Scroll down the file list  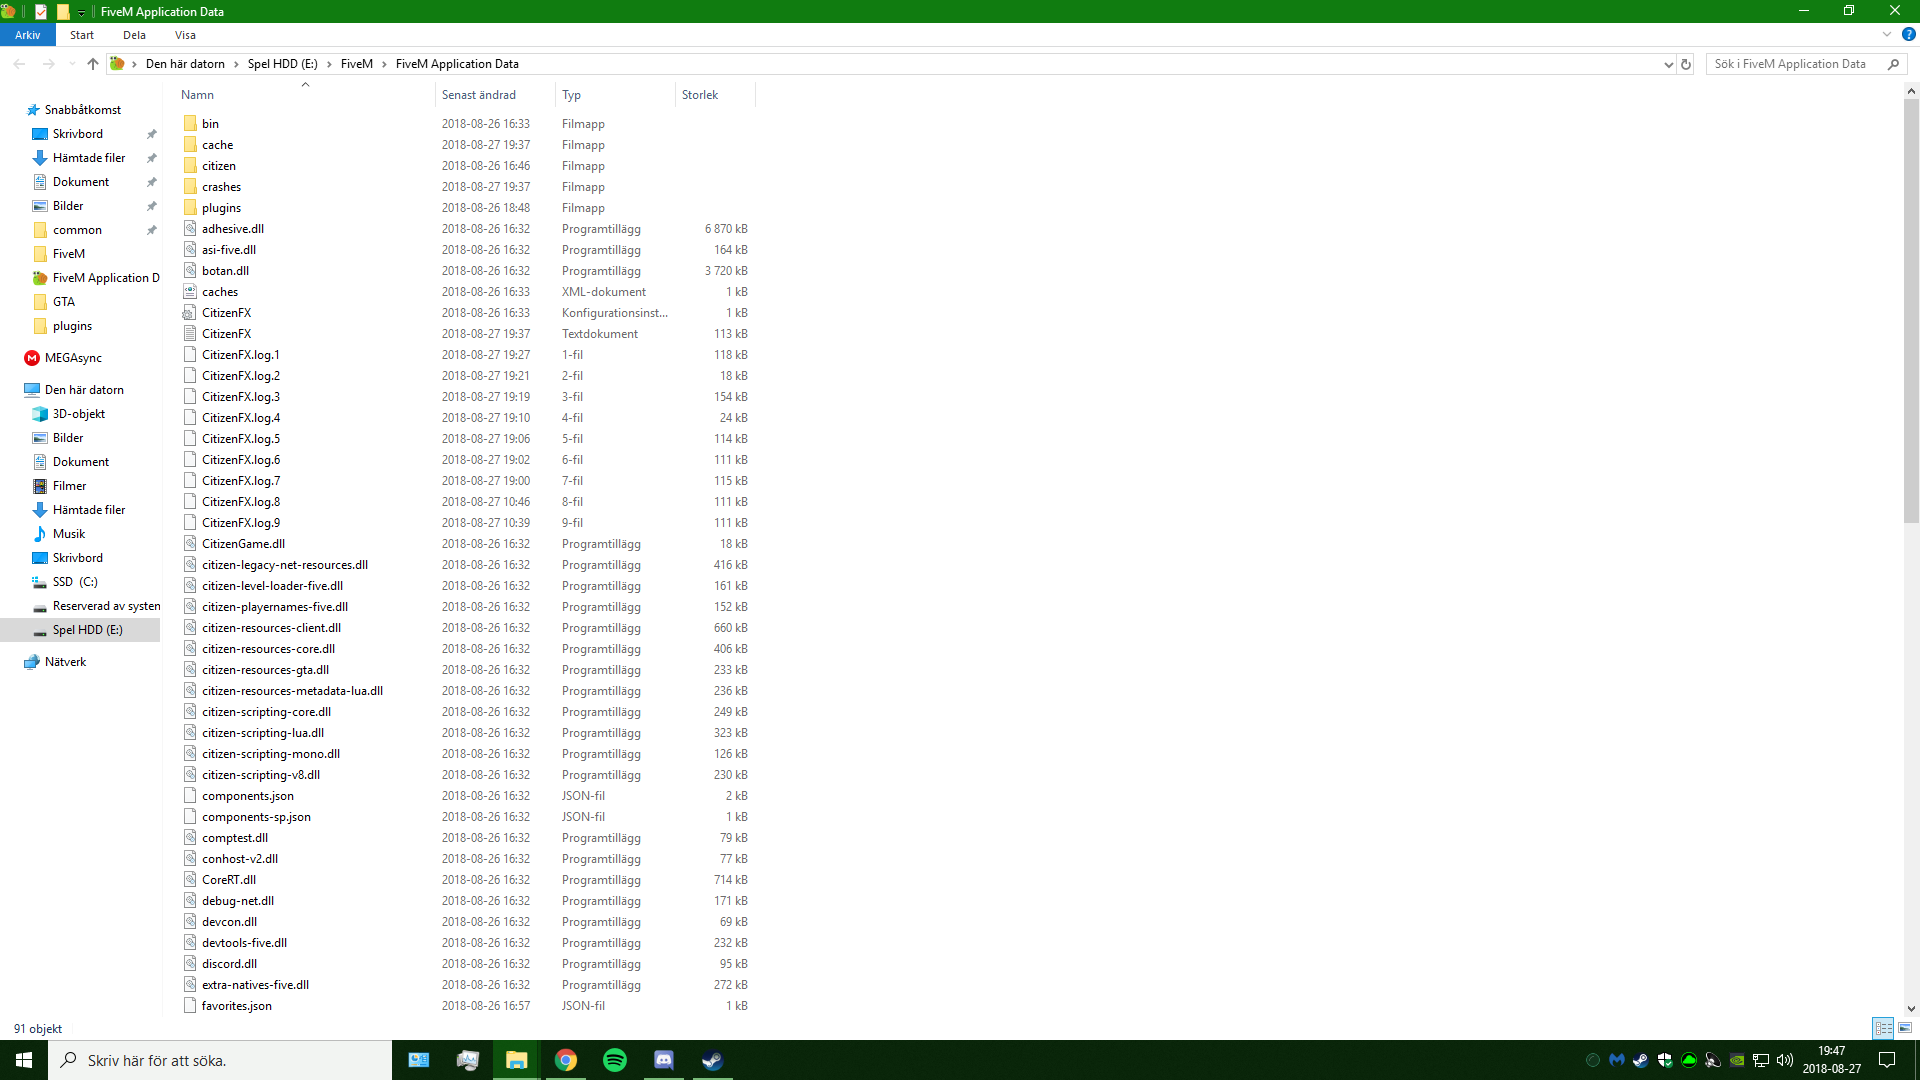coord(1909,1007)
